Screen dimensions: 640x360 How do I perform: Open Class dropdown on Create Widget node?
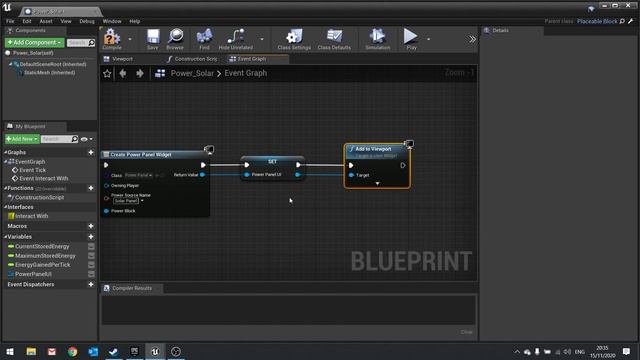click(138, 176)
